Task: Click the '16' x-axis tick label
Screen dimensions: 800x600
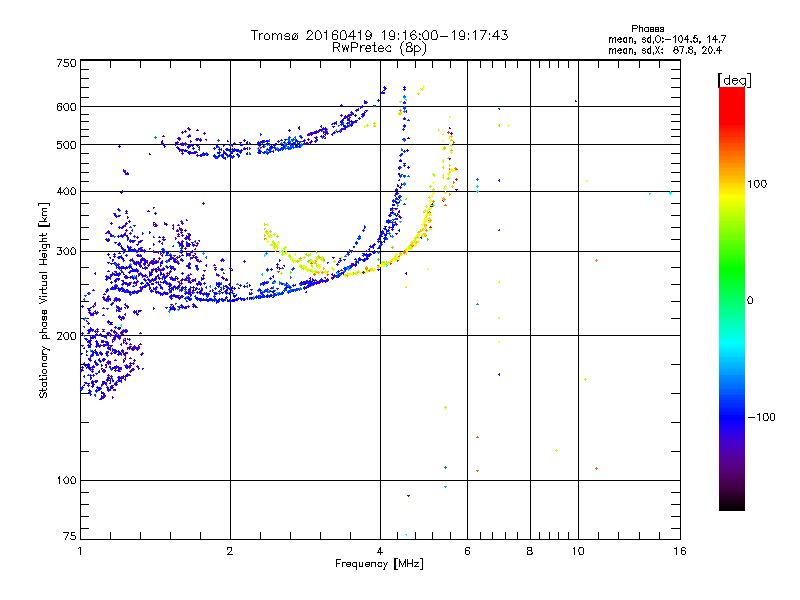Action: pyautogui.click(x=680, y=551)
